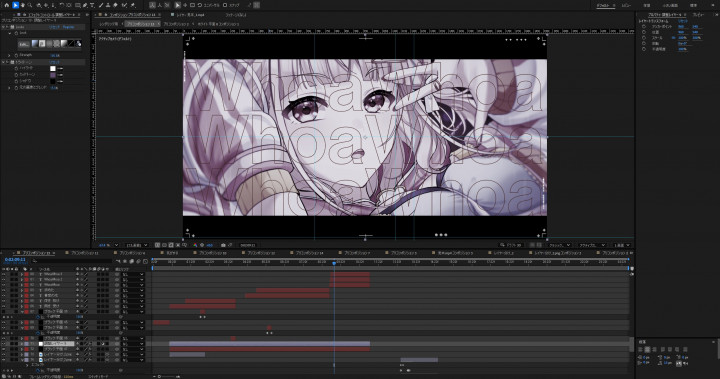This screenshot has width=720, height=379.
Task: Click the snapshot camera icon below viewer
Action: tap(223, 245)
